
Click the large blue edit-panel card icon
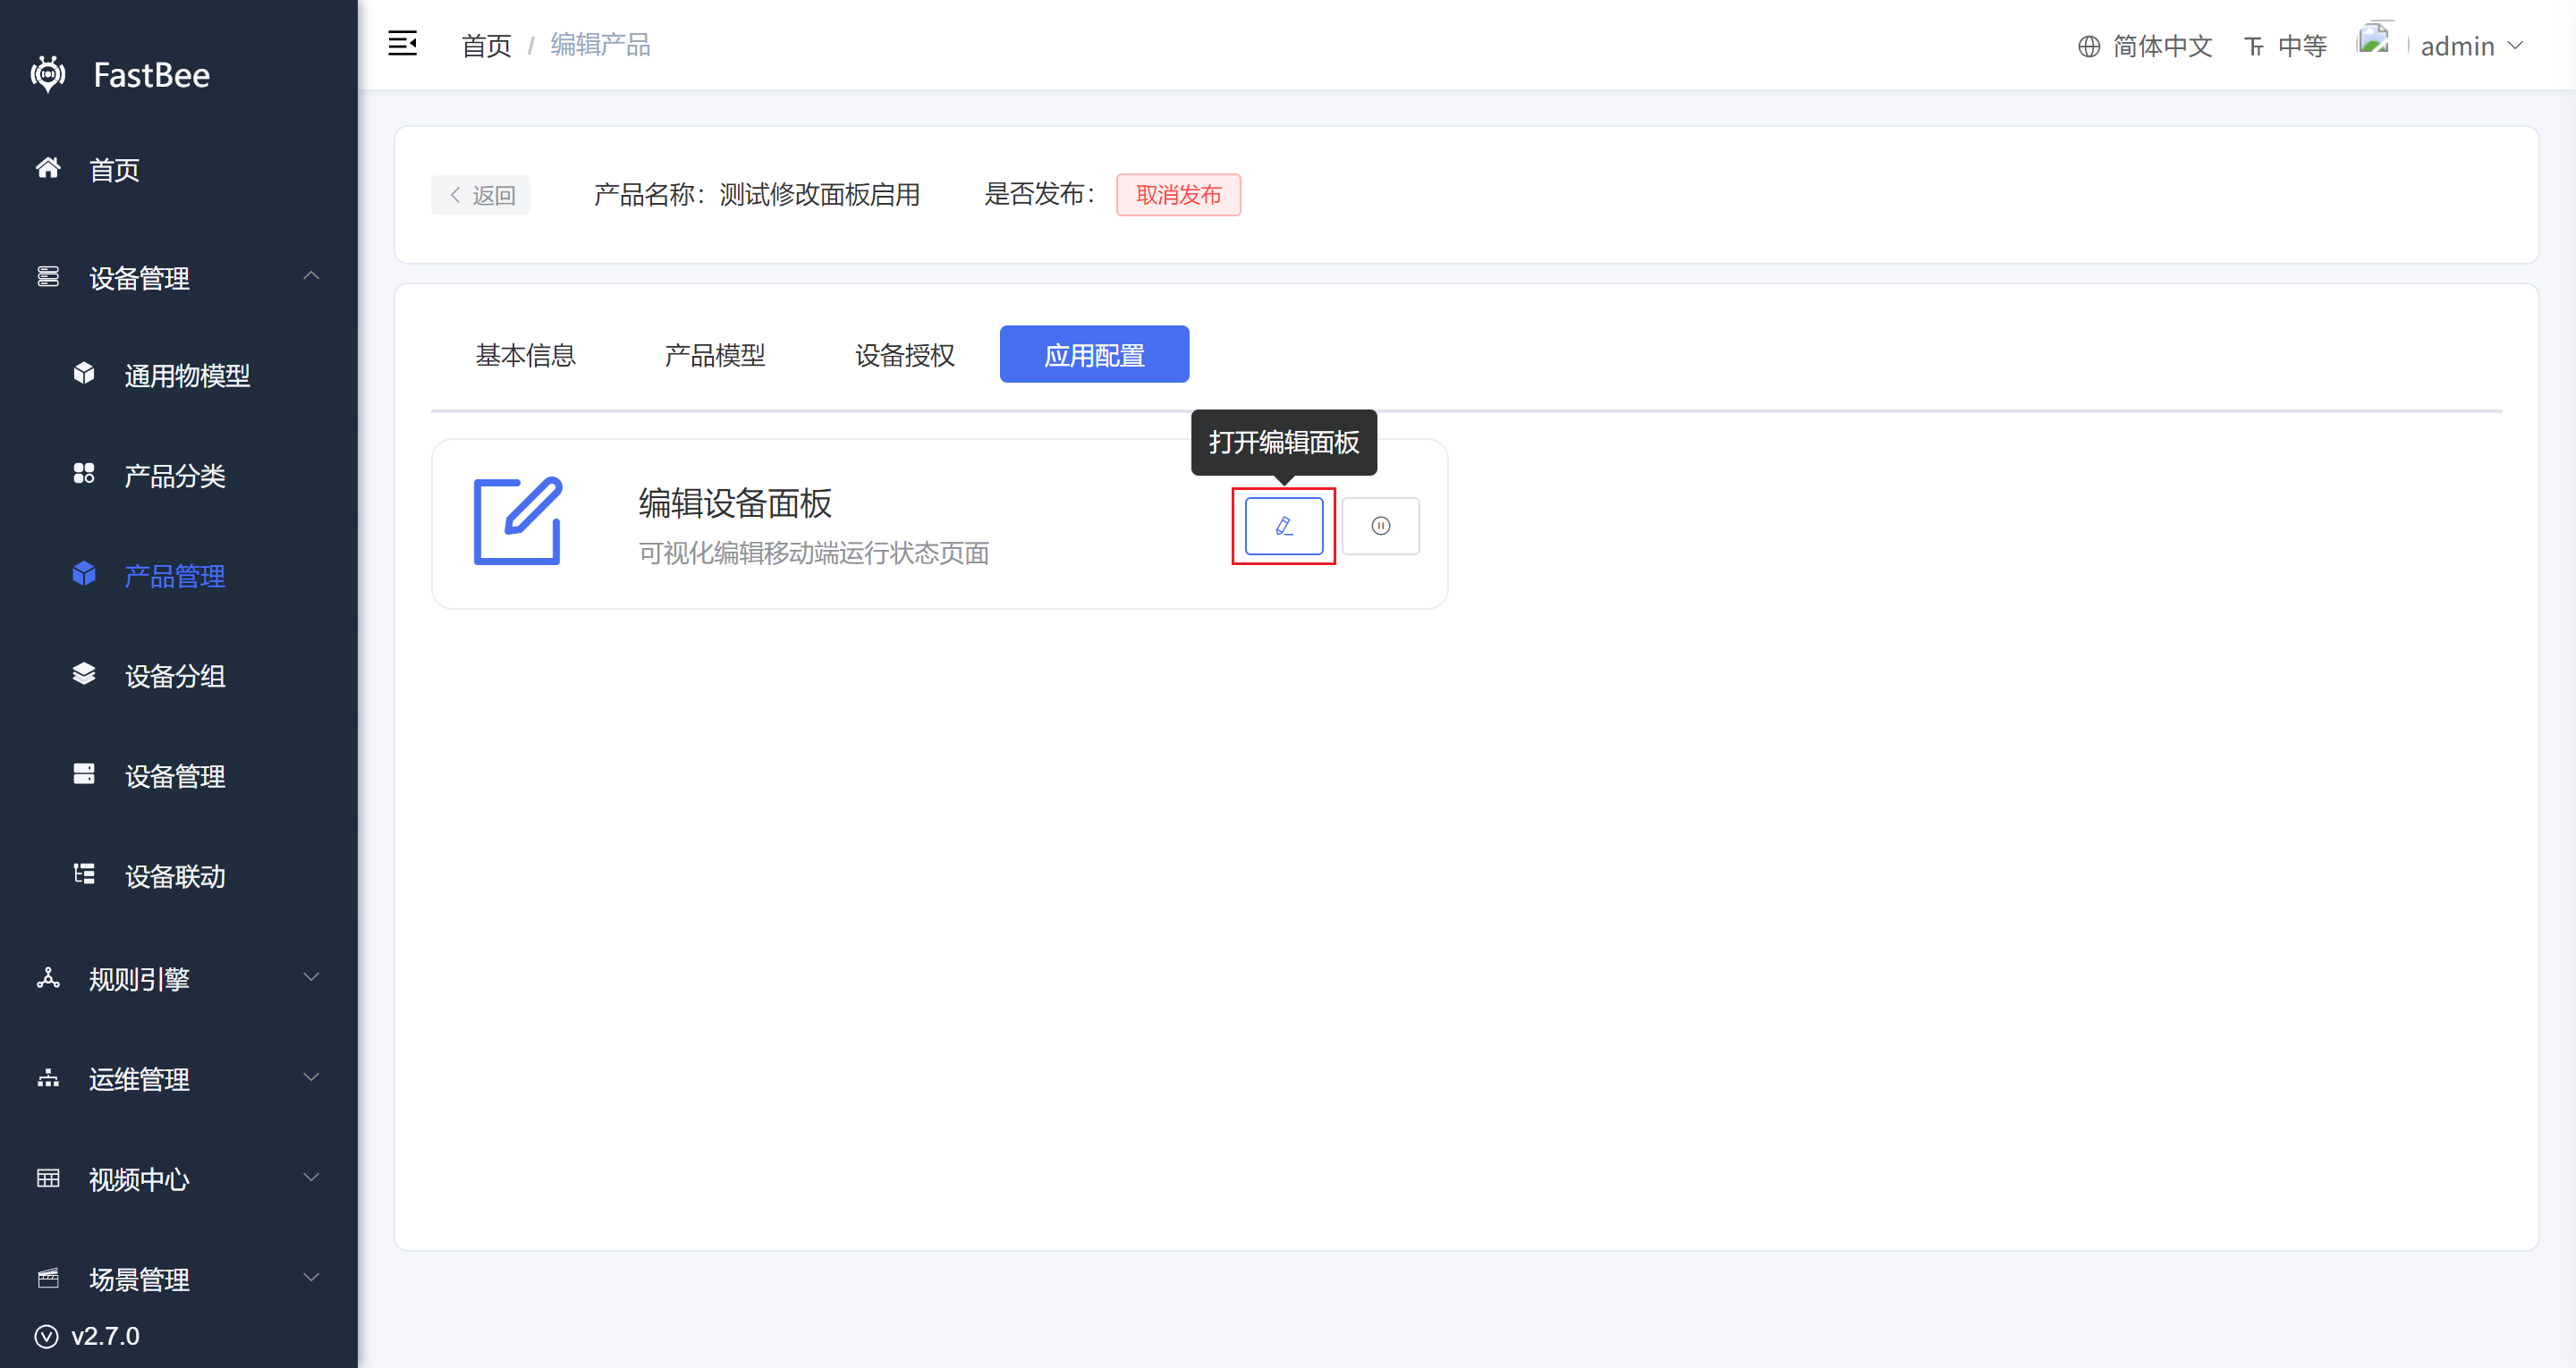518,521
